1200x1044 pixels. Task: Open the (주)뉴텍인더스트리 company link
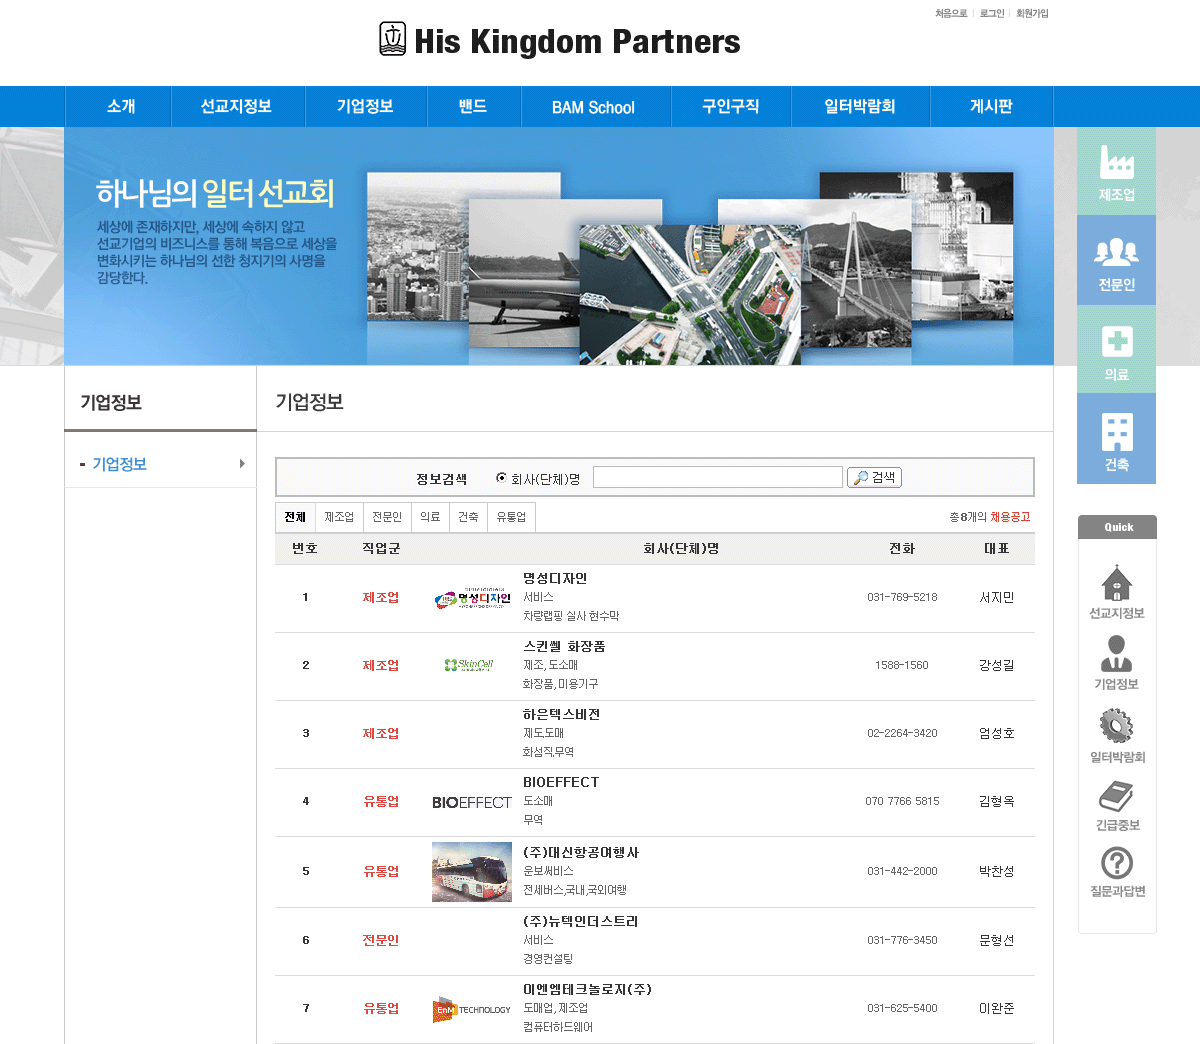pyautogui.click(x=581, y=922)
